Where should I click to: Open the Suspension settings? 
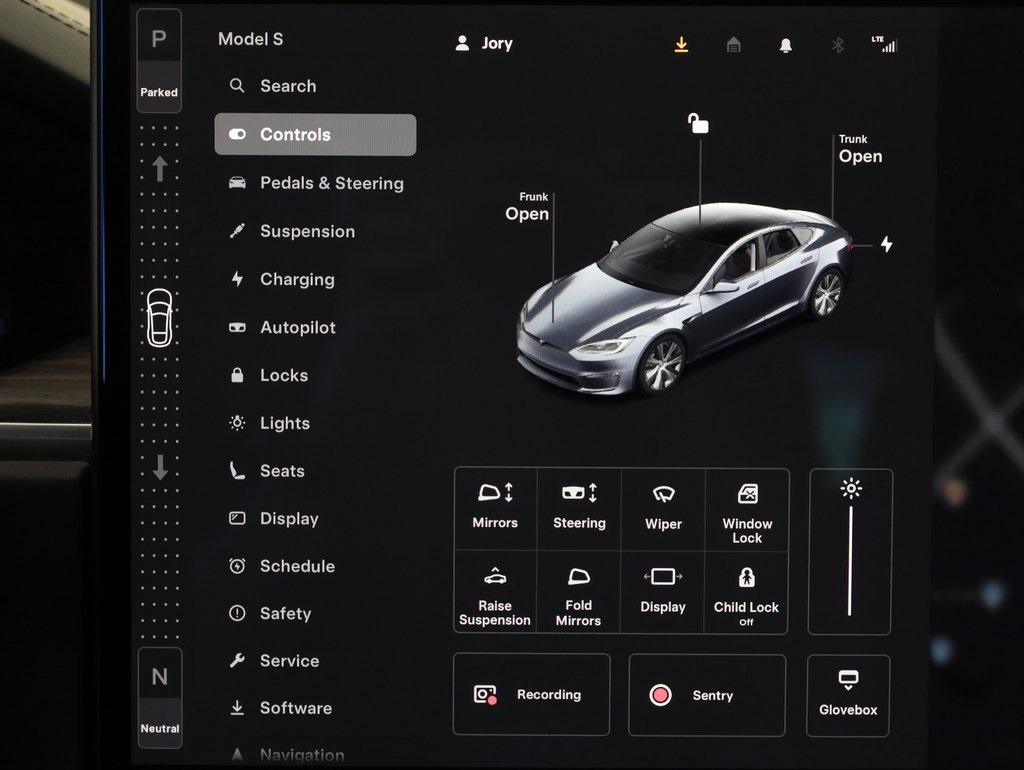click(291, 231)
